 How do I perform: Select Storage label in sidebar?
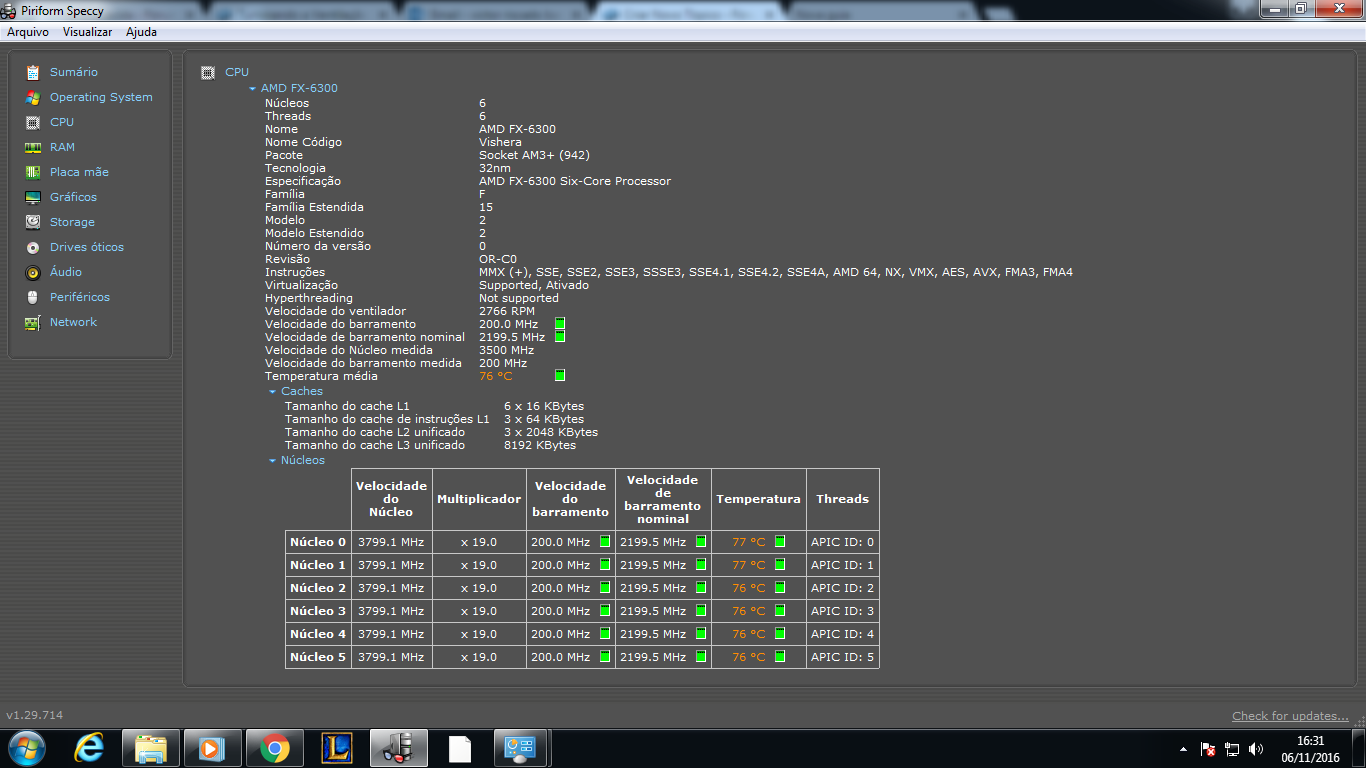[x=72, y=222]
